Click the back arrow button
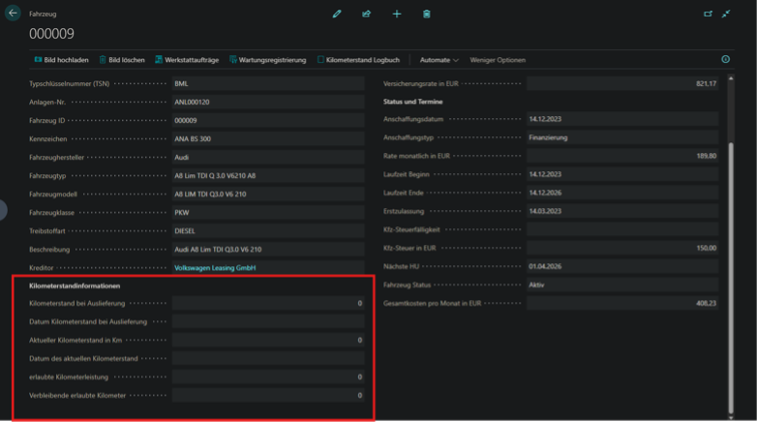 [x=13, y=14]
